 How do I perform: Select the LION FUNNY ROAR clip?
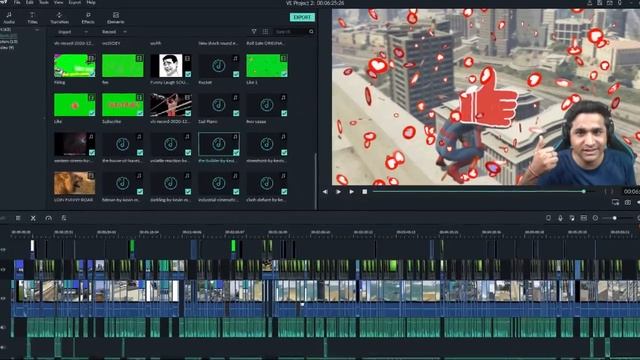tap(74, 183)
